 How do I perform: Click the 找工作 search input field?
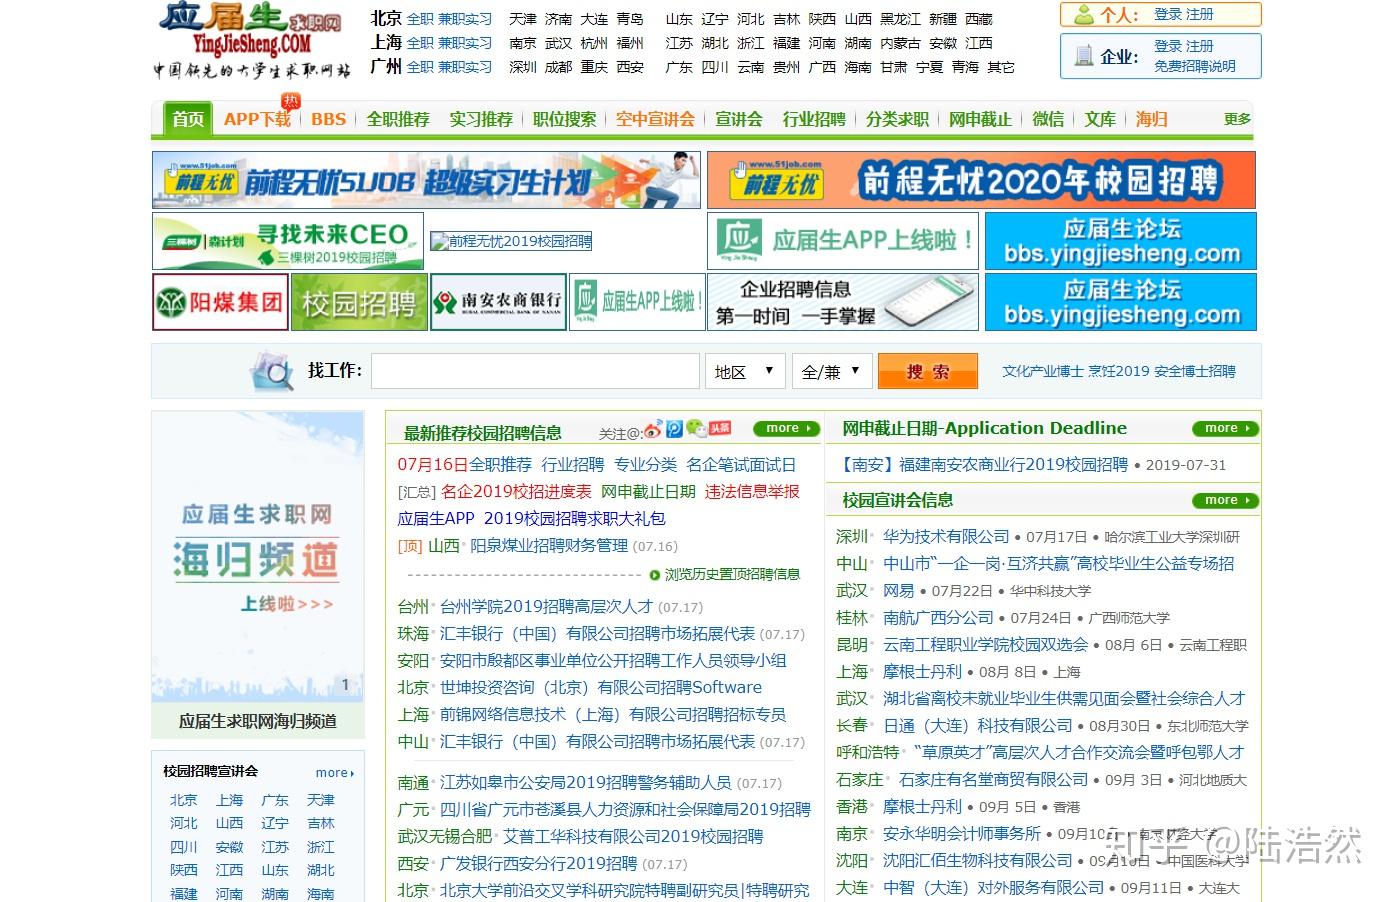535,371
